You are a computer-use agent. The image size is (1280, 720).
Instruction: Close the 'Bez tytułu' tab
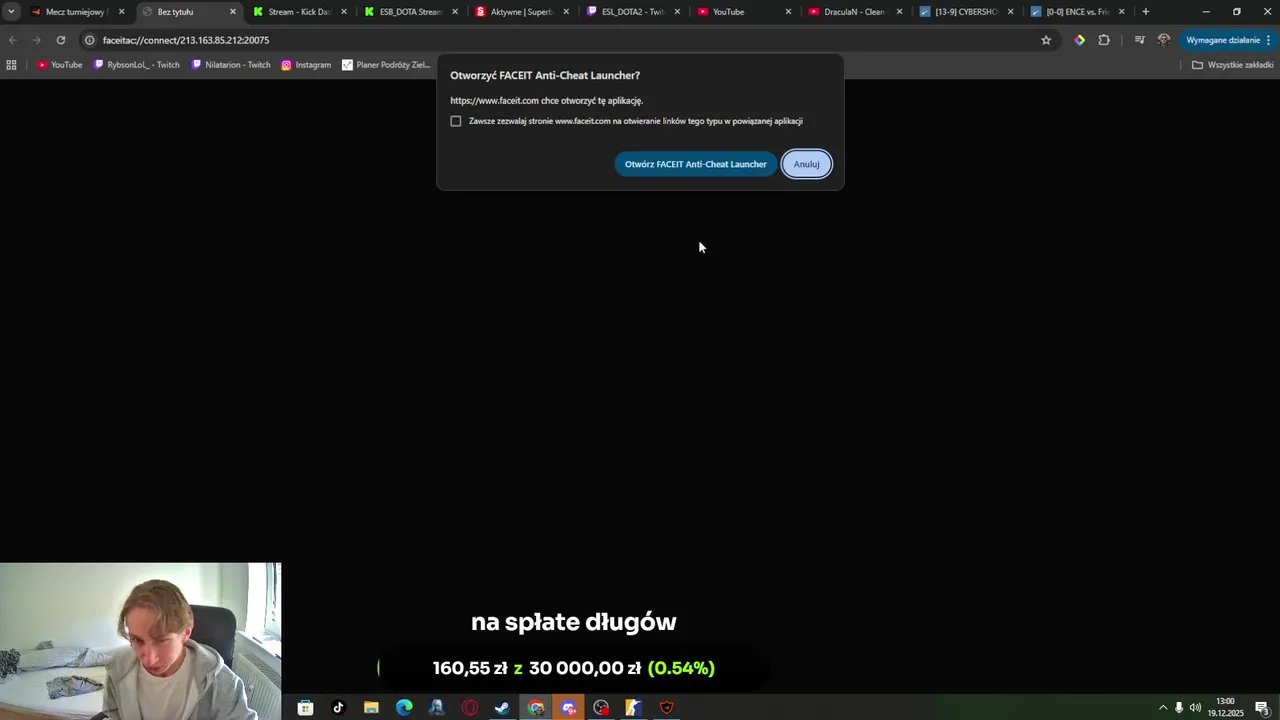pos(233,12)
